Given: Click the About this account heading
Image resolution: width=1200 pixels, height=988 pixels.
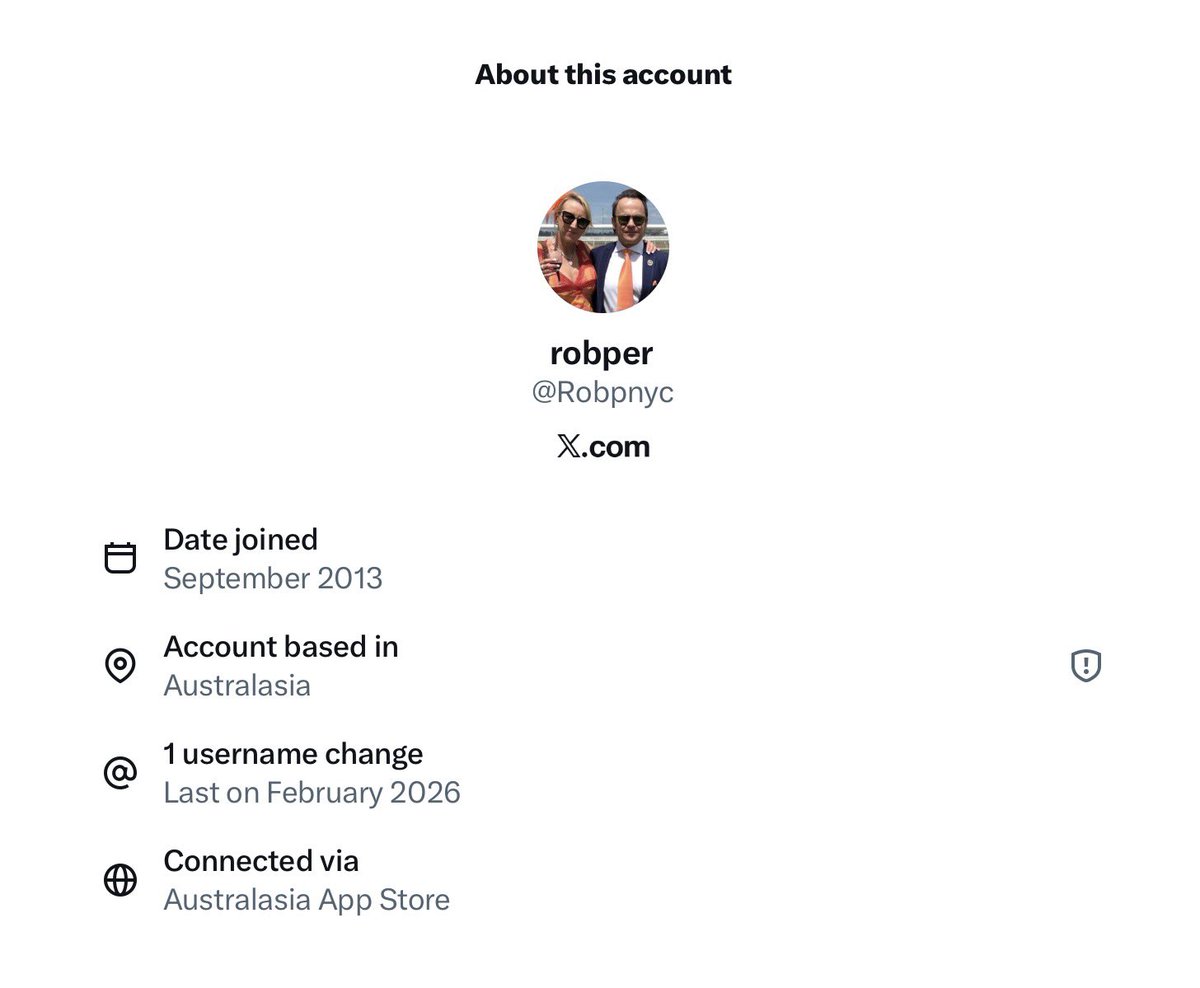Looking at the screenshot, I should tap(603, 74).
